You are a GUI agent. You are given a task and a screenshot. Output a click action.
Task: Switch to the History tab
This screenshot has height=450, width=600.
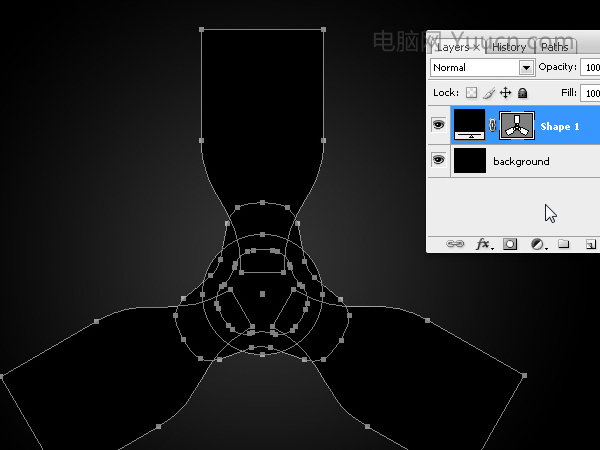[x=509, y=47]
